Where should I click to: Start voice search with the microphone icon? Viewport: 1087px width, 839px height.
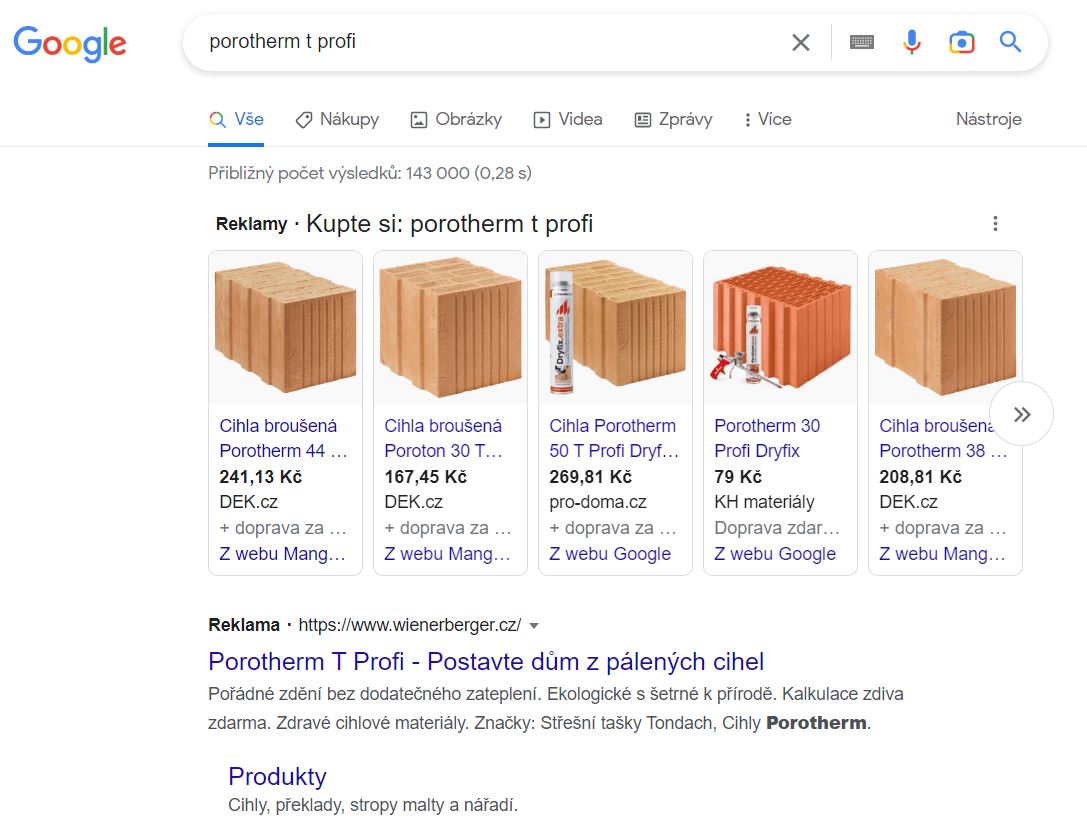click(912, 42)
